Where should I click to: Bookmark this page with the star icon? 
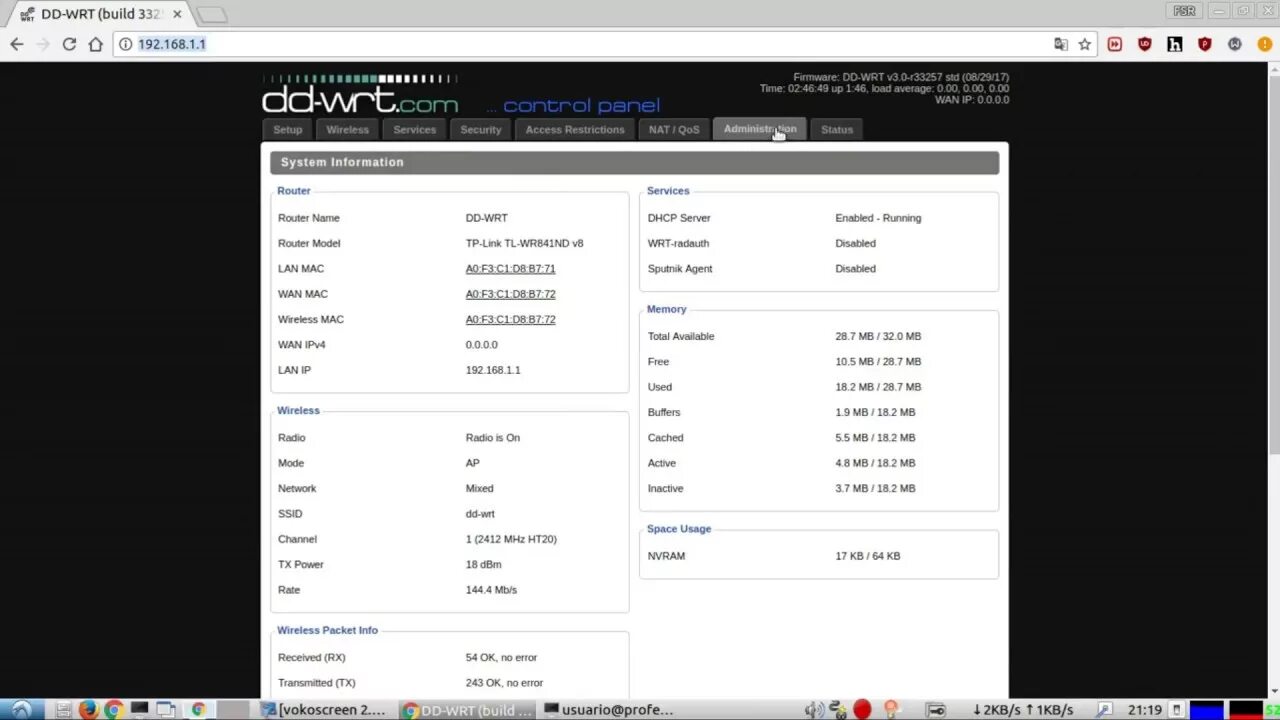1084,44
